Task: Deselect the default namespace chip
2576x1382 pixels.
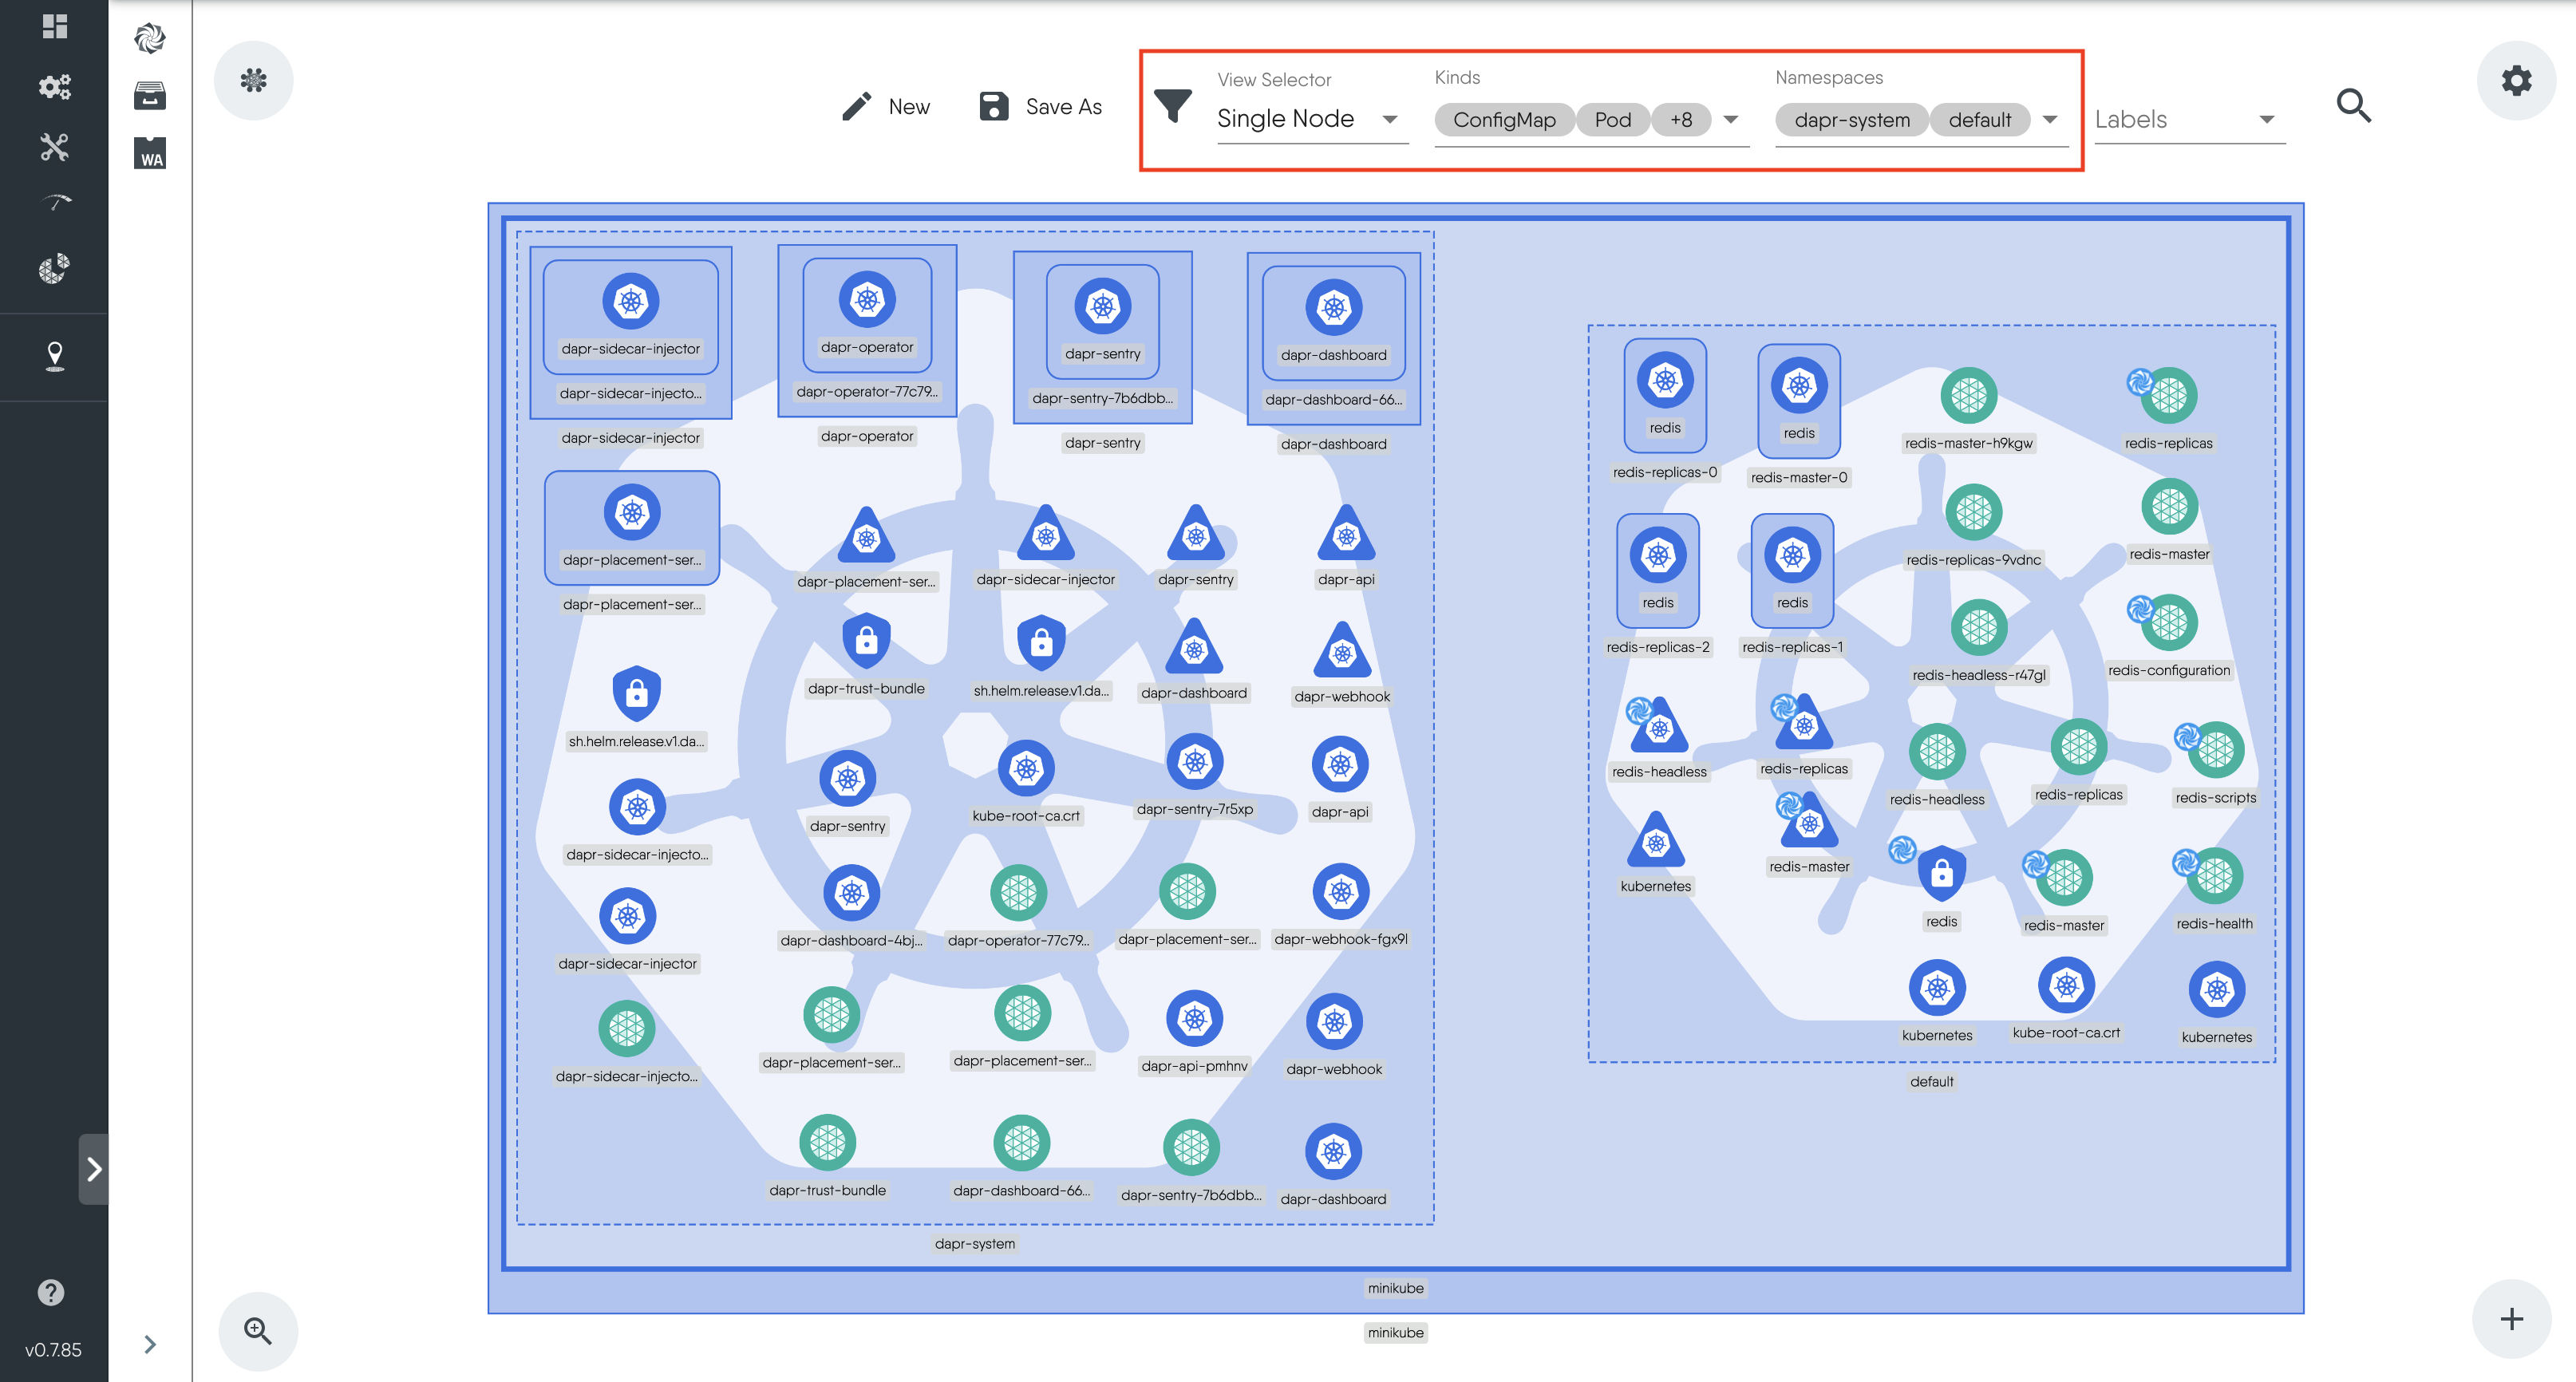Action: (1982, 119)
